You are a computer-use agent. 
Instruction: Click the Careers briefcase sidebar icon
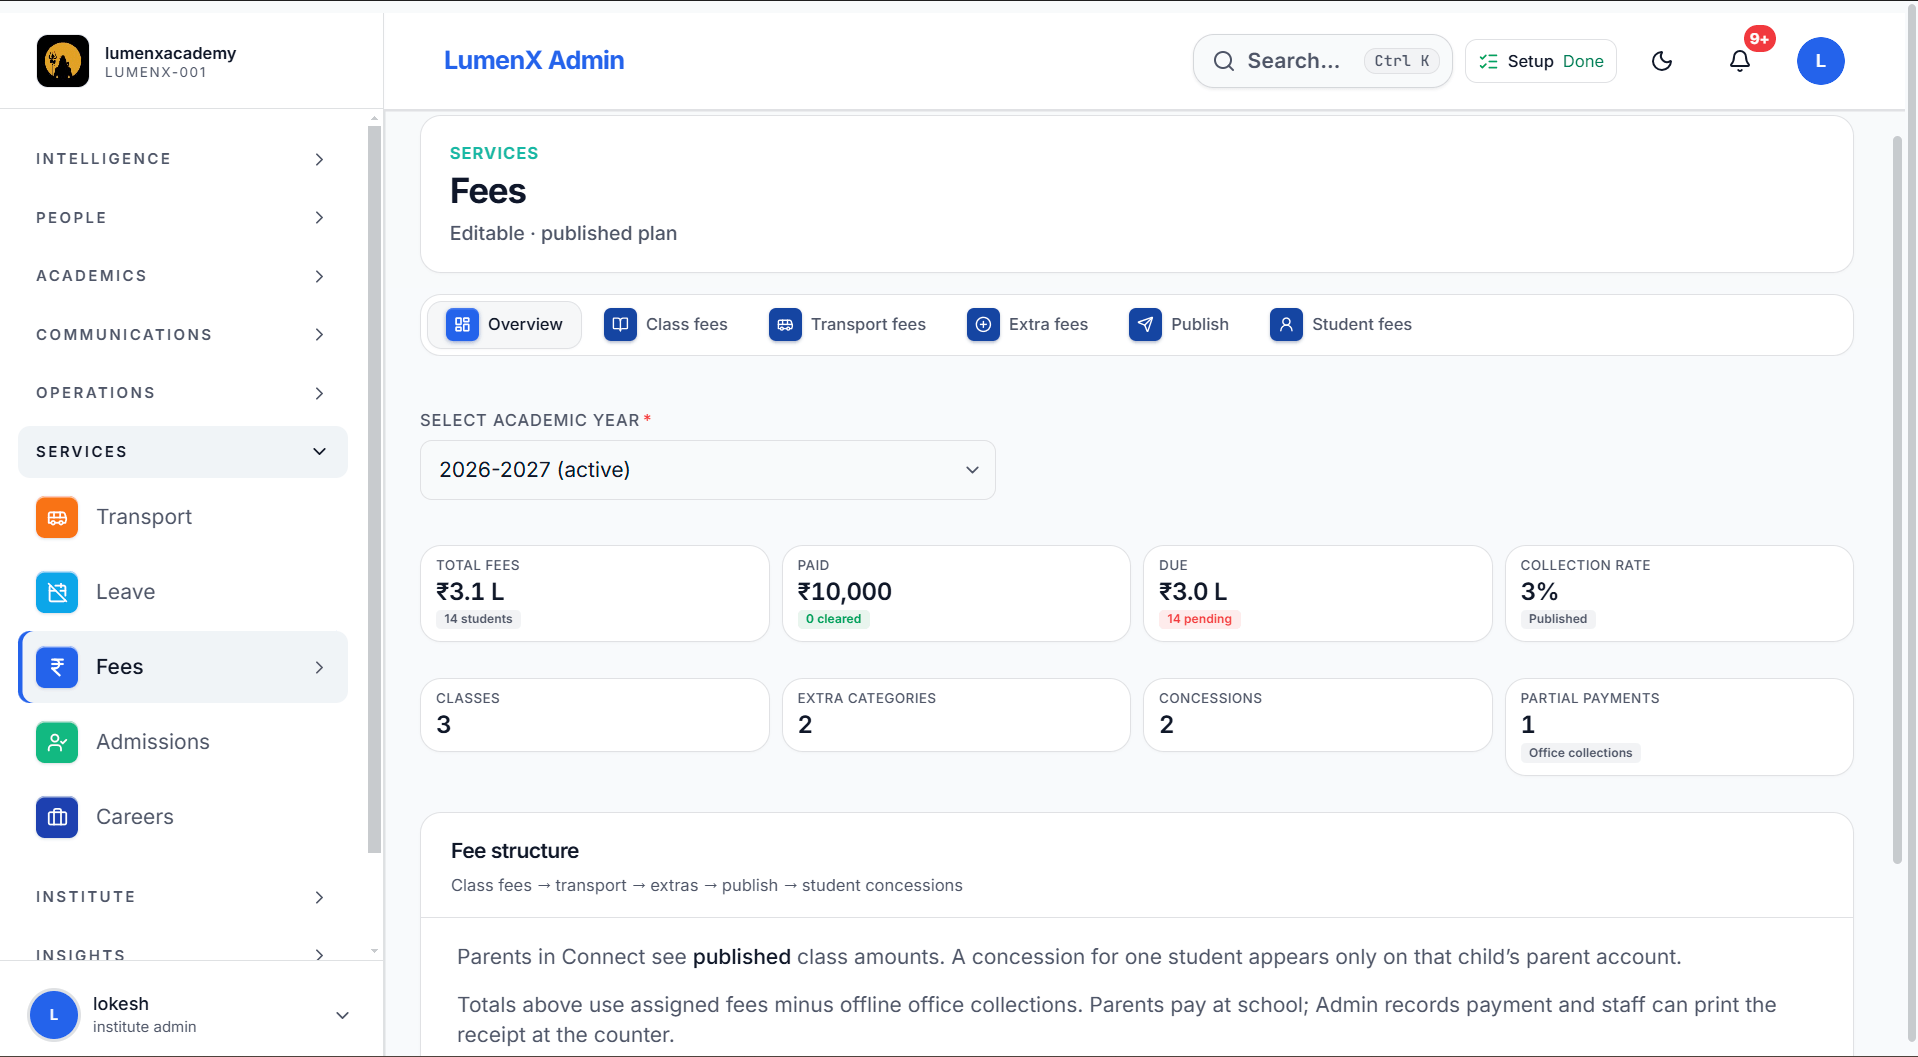pyautogui.click(x=57, y=817)
